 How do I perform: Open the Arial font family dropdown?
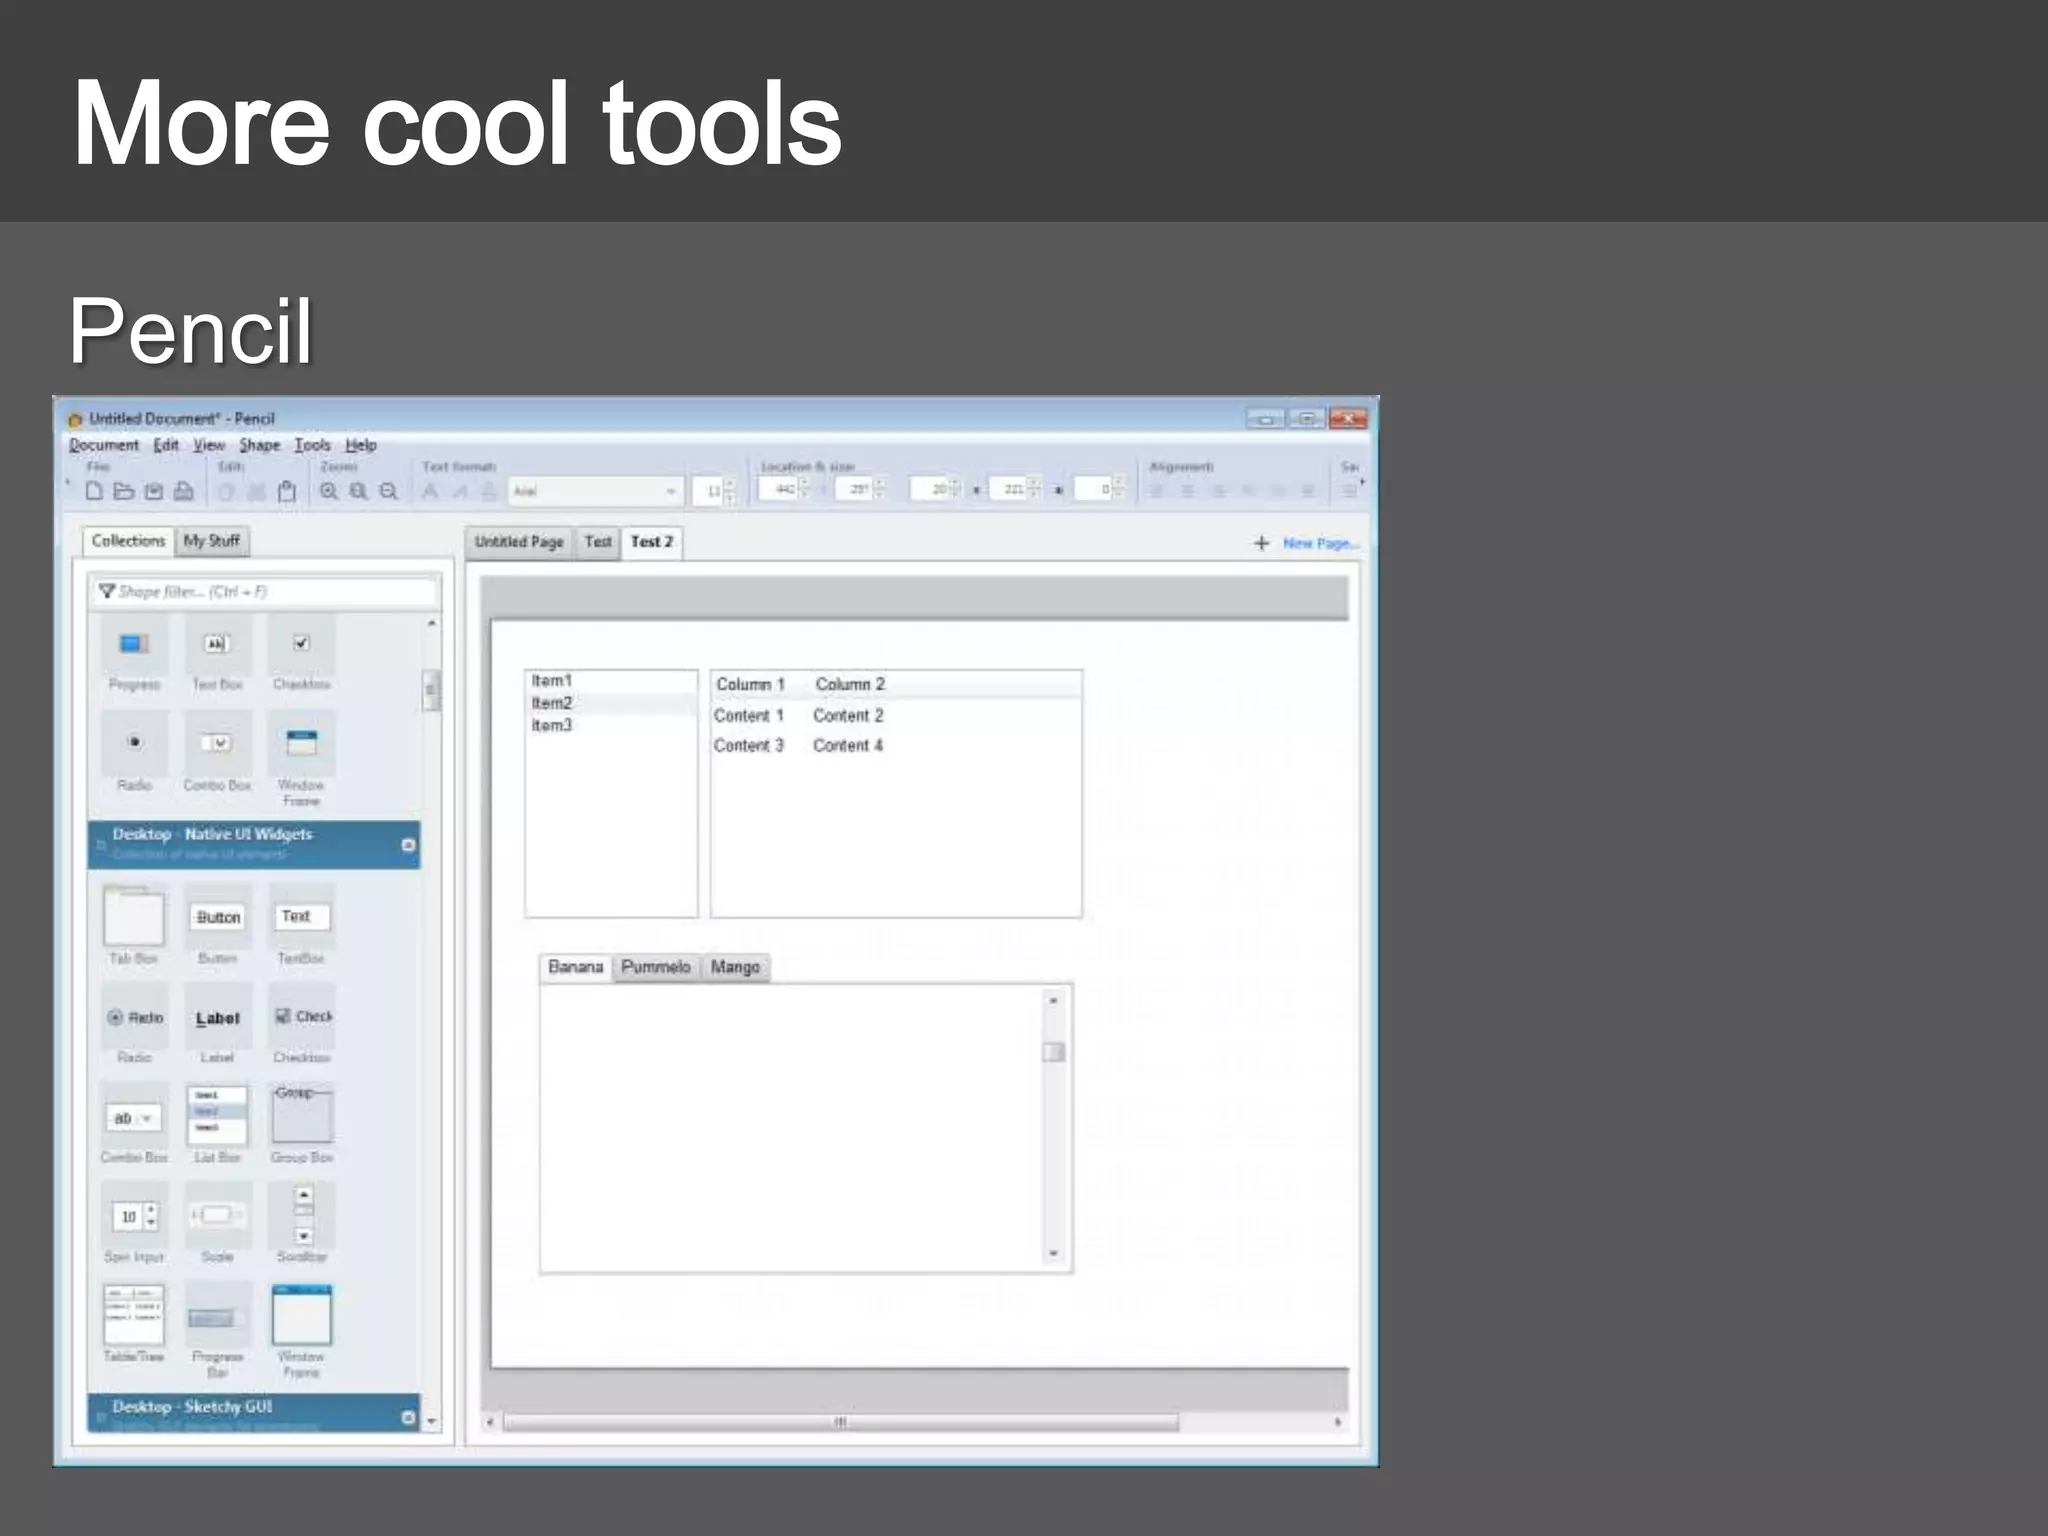click(x=670, y=491)
